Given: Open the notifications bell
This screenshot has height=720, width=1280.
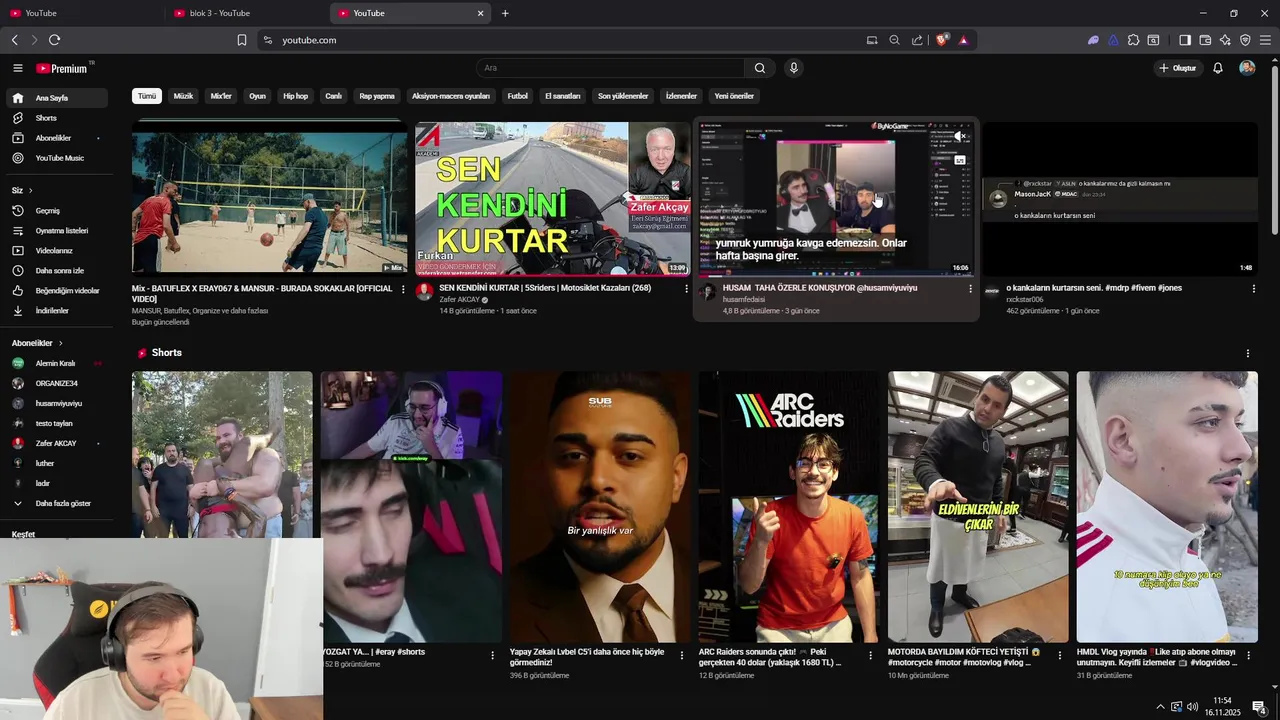Looking at the screenshot, I should coord(1218,68).
